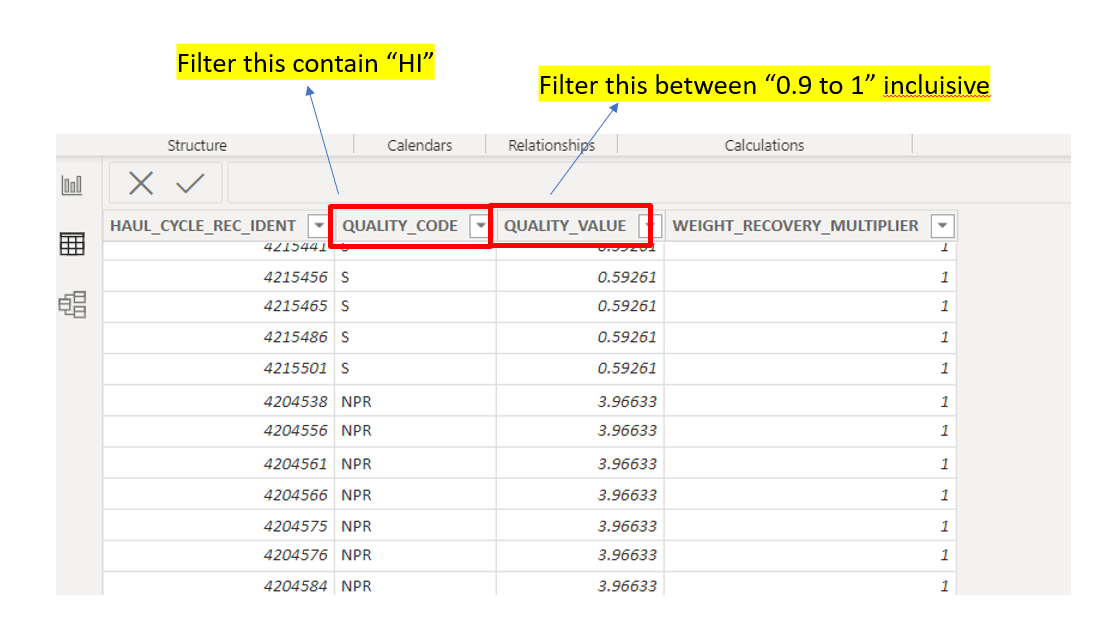Viewport: 1102px width, 640px height.
Task: Commit formula with checkmark icon
Action: point(190,183)
